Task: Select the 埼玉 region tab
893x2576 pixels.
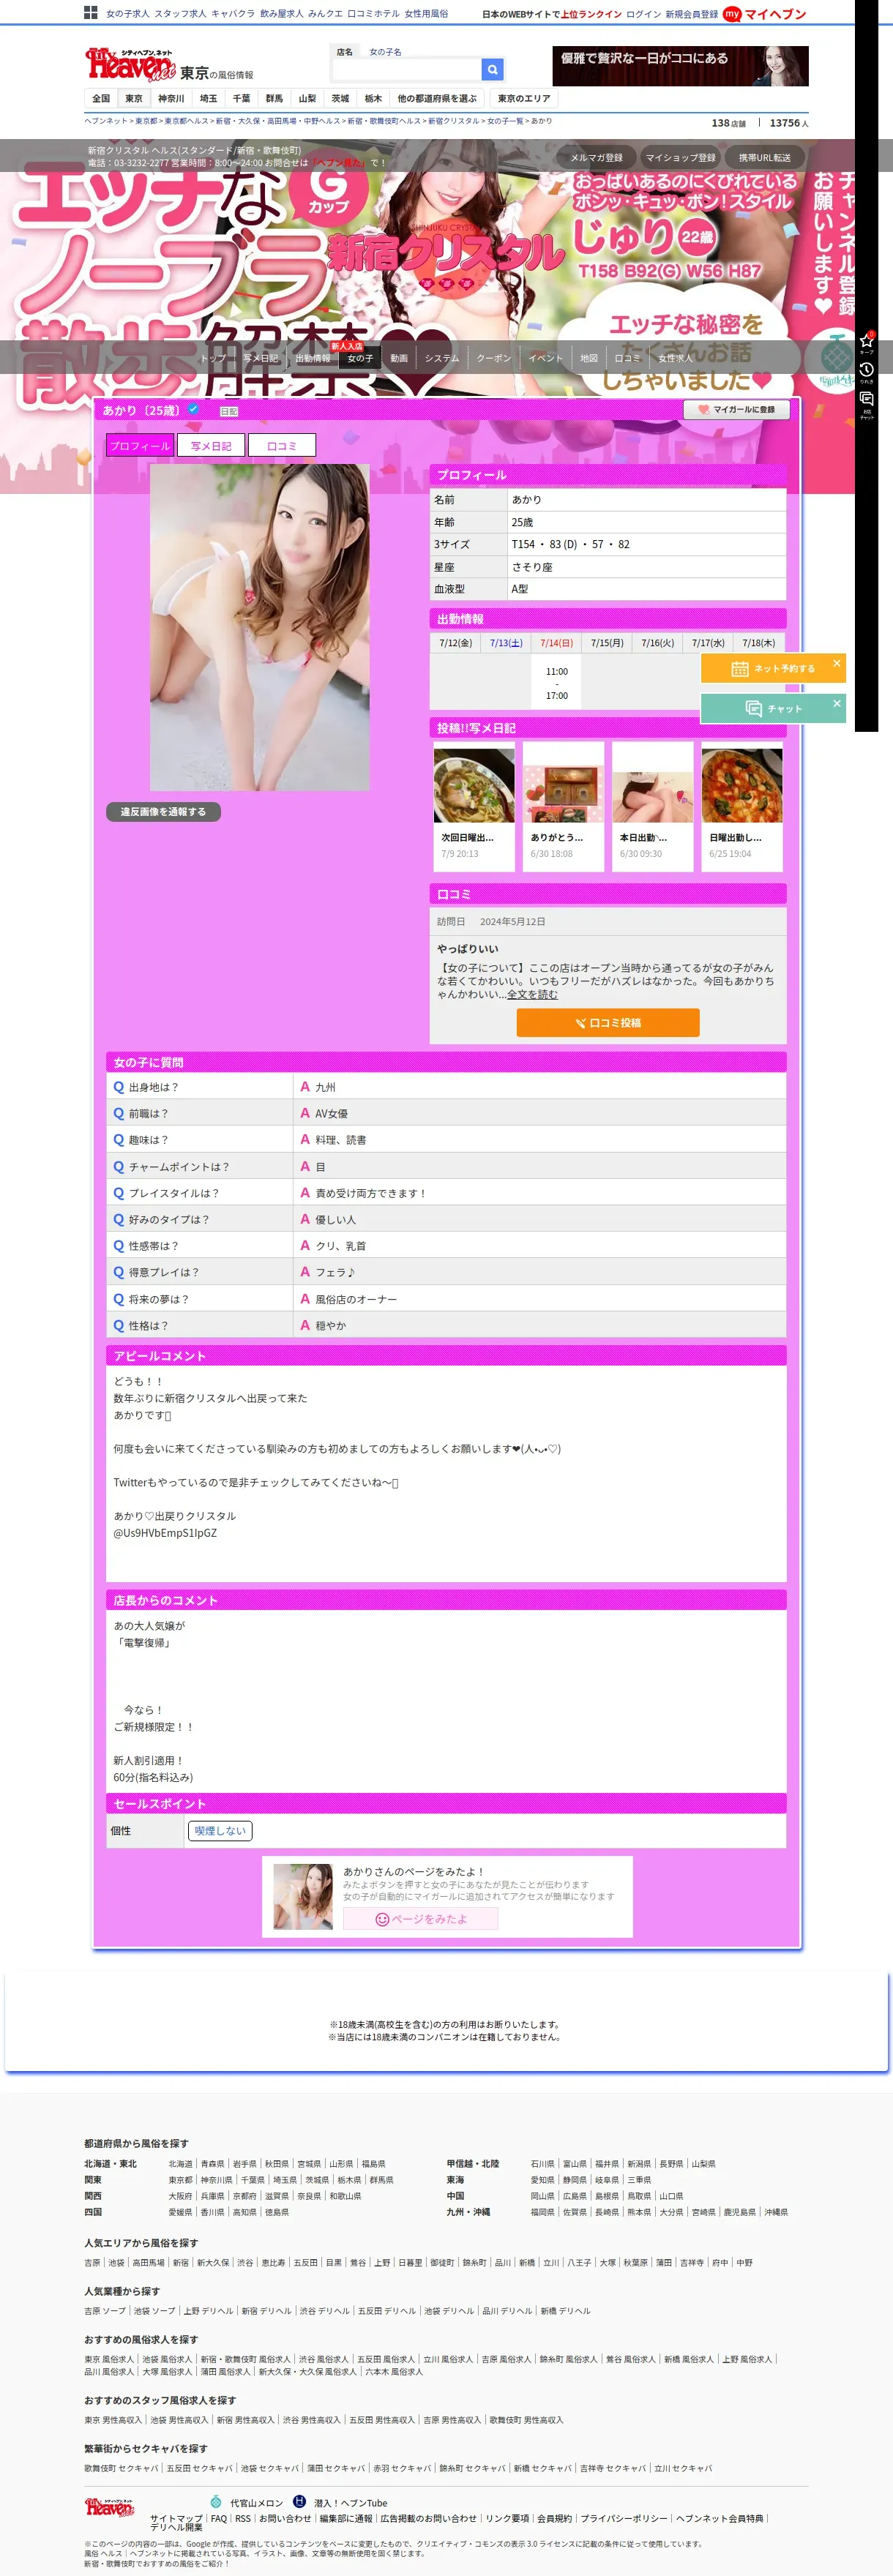Action: point(208,98)
